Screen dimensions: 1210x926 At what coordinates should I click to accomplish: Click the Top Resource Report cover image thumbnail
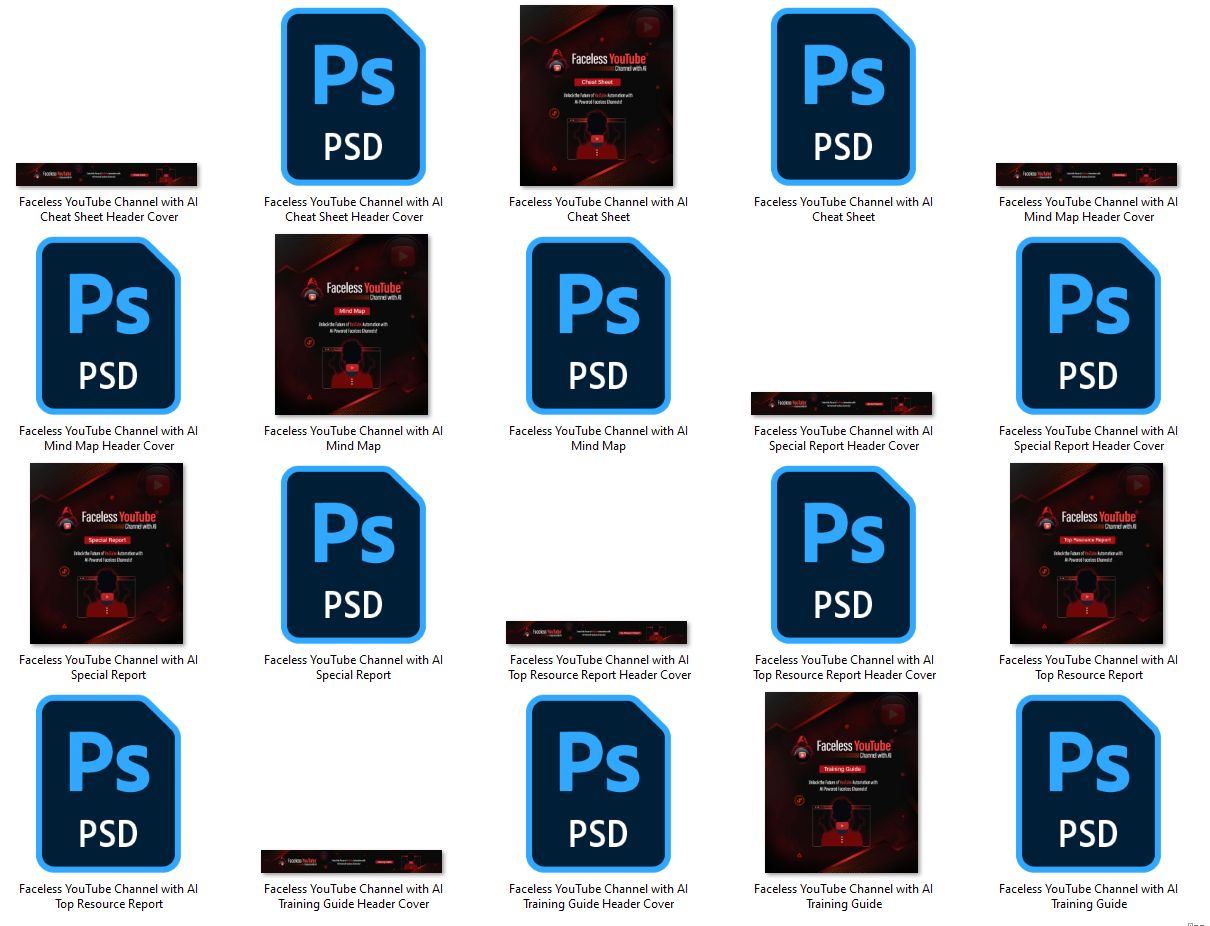tap(1087, 554)
